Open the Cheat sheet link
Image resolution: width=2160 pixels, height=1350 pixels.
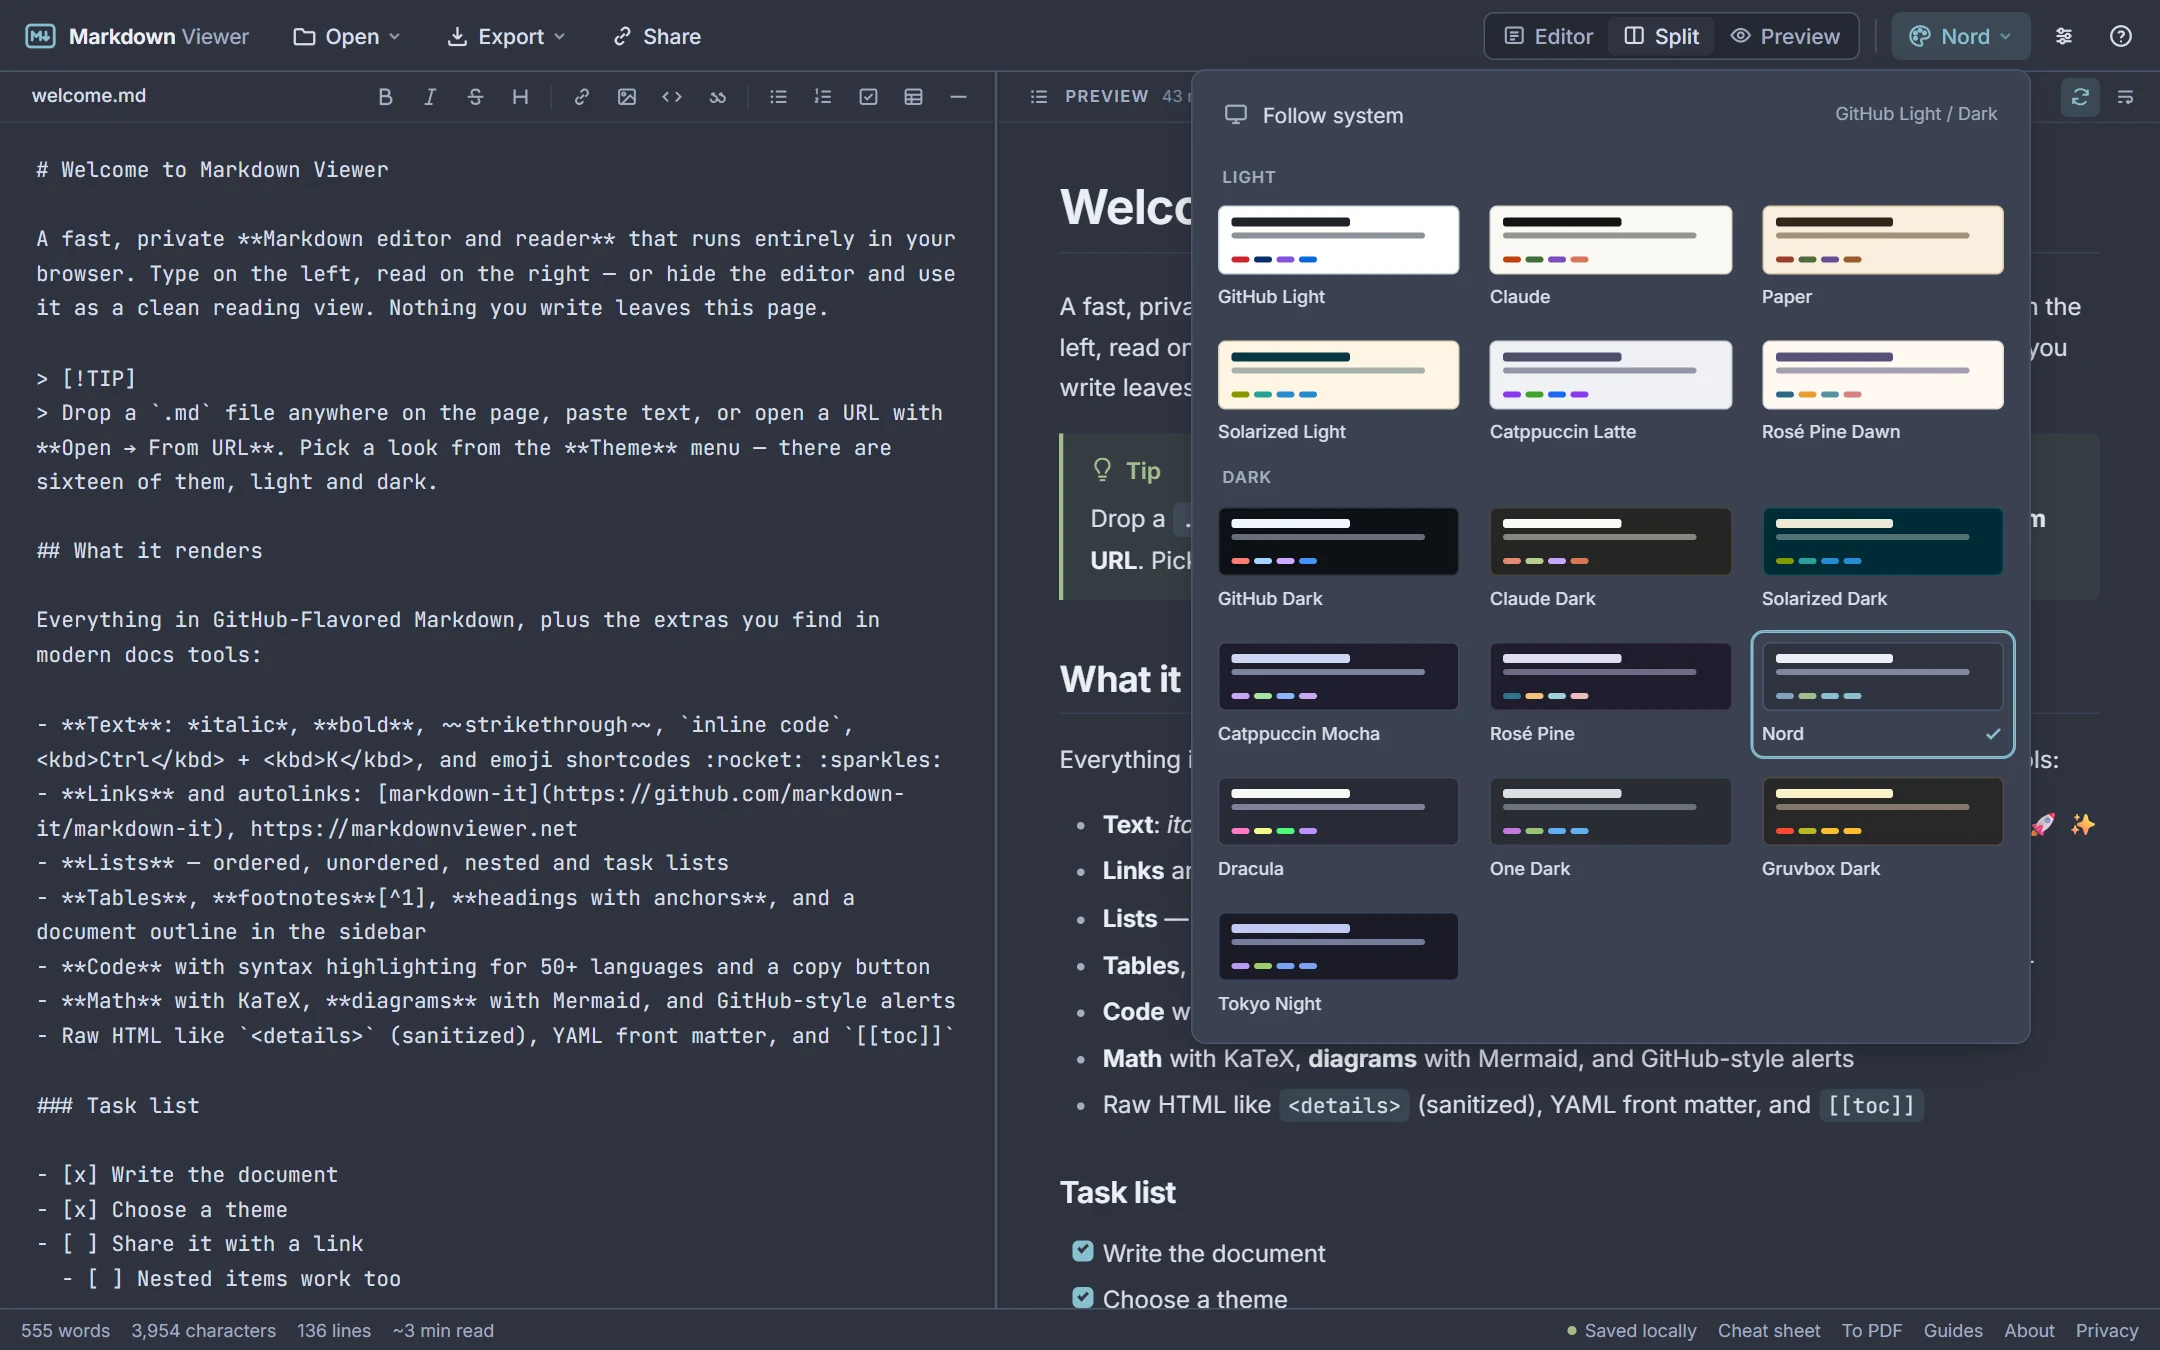click(x=1768, y=1330)
